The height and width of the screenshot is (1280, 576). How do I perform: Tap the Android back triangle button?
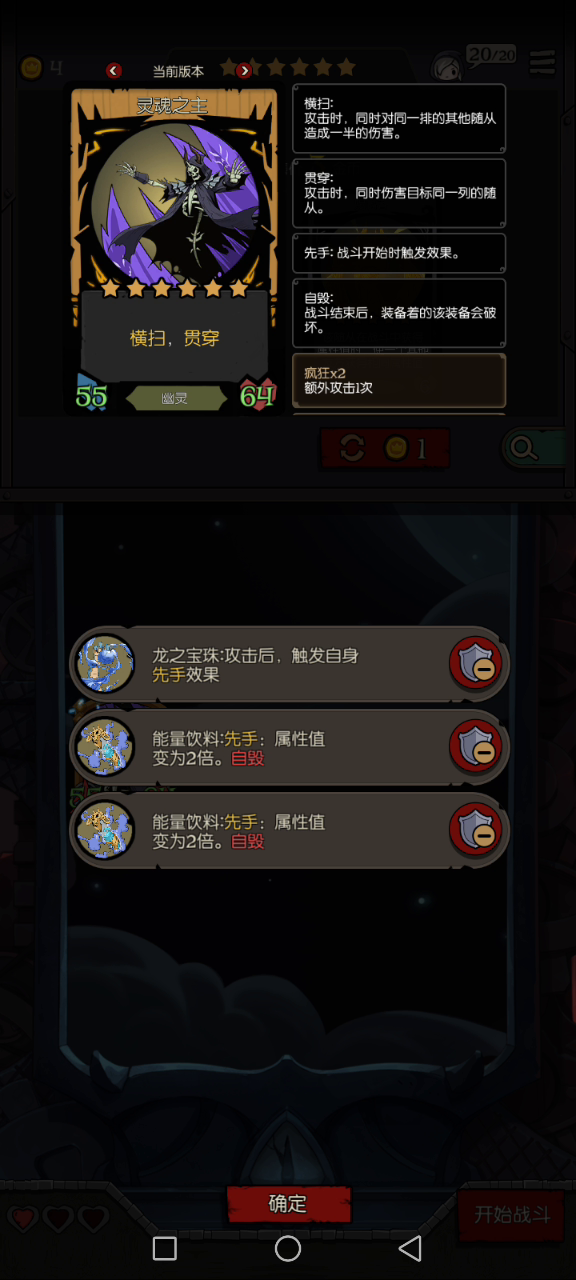(x=410, y=1248)
